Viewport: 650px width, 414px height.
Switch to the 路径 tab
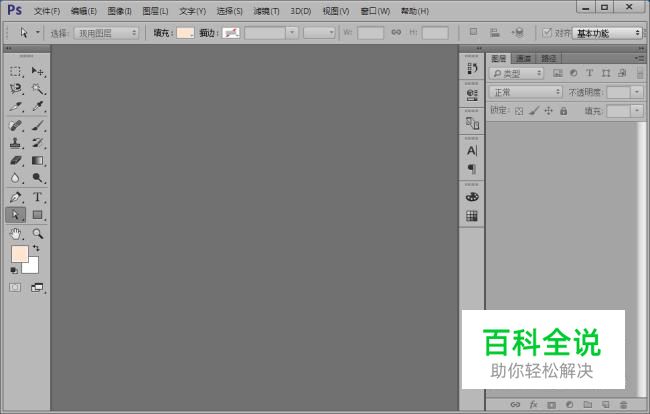pyautogui.click(x=548, y=58)
